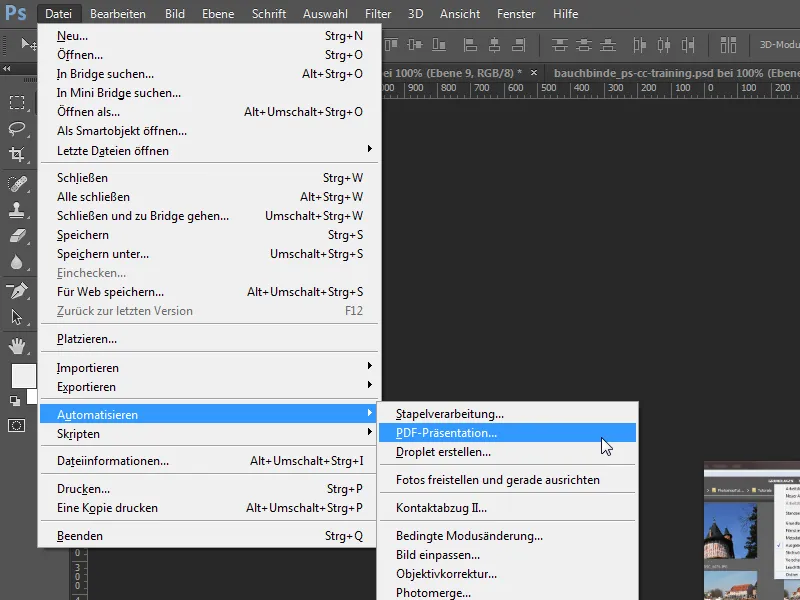
Task: Open the Bearbeiten menu
Action: tap(118, 14)
